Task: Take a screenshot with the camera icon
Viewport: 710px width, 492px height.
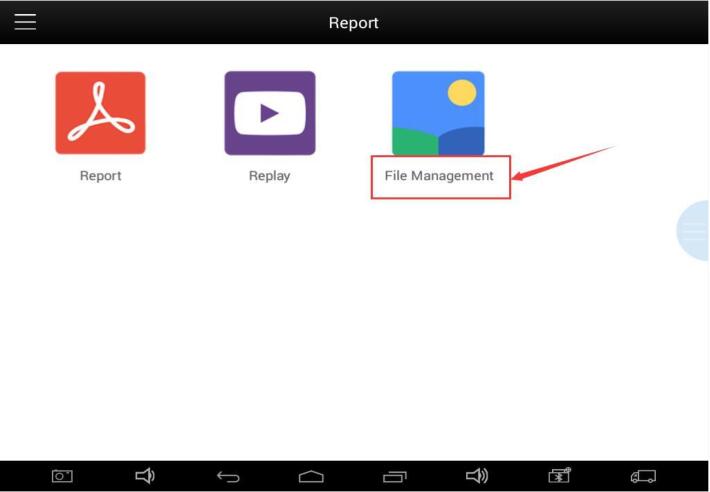Action: click(62, 476)
